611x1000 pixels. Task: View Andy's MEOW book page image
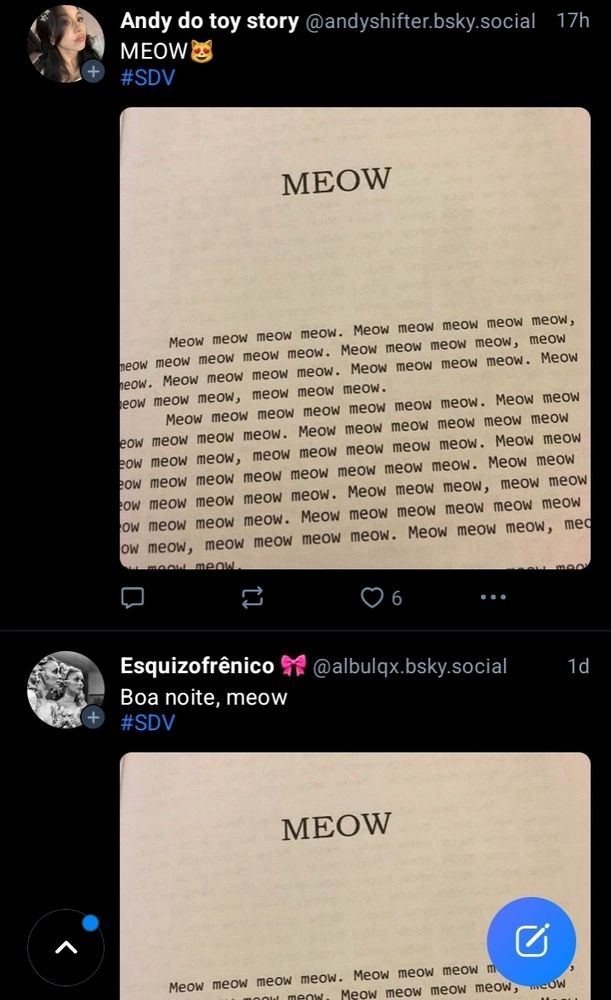(355, 338)
